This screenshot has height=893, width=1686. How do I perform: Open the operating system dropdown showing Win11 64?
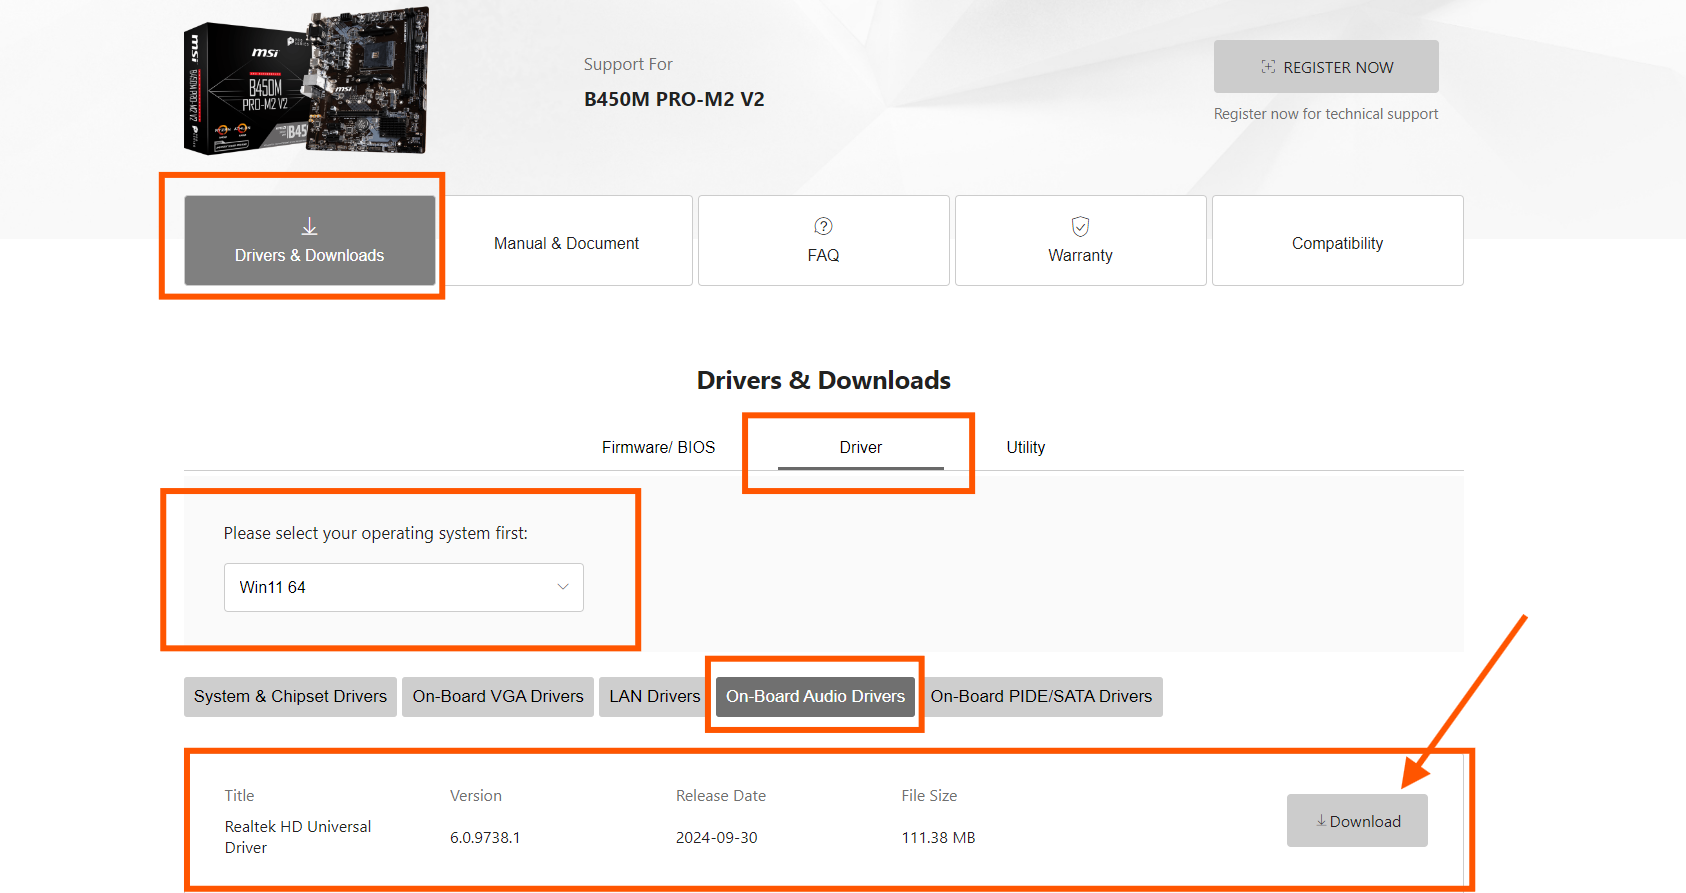pyautogui.click(x=404, y=587)
